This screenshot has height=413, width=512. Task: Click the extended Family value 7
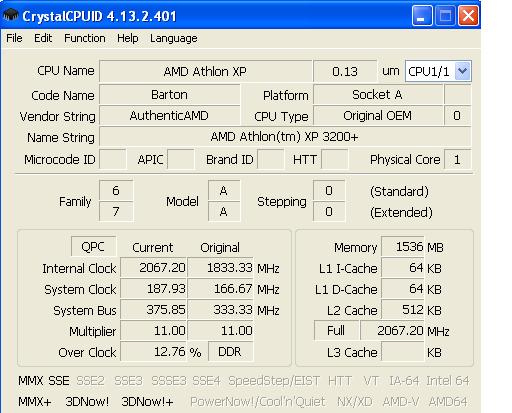116,211
